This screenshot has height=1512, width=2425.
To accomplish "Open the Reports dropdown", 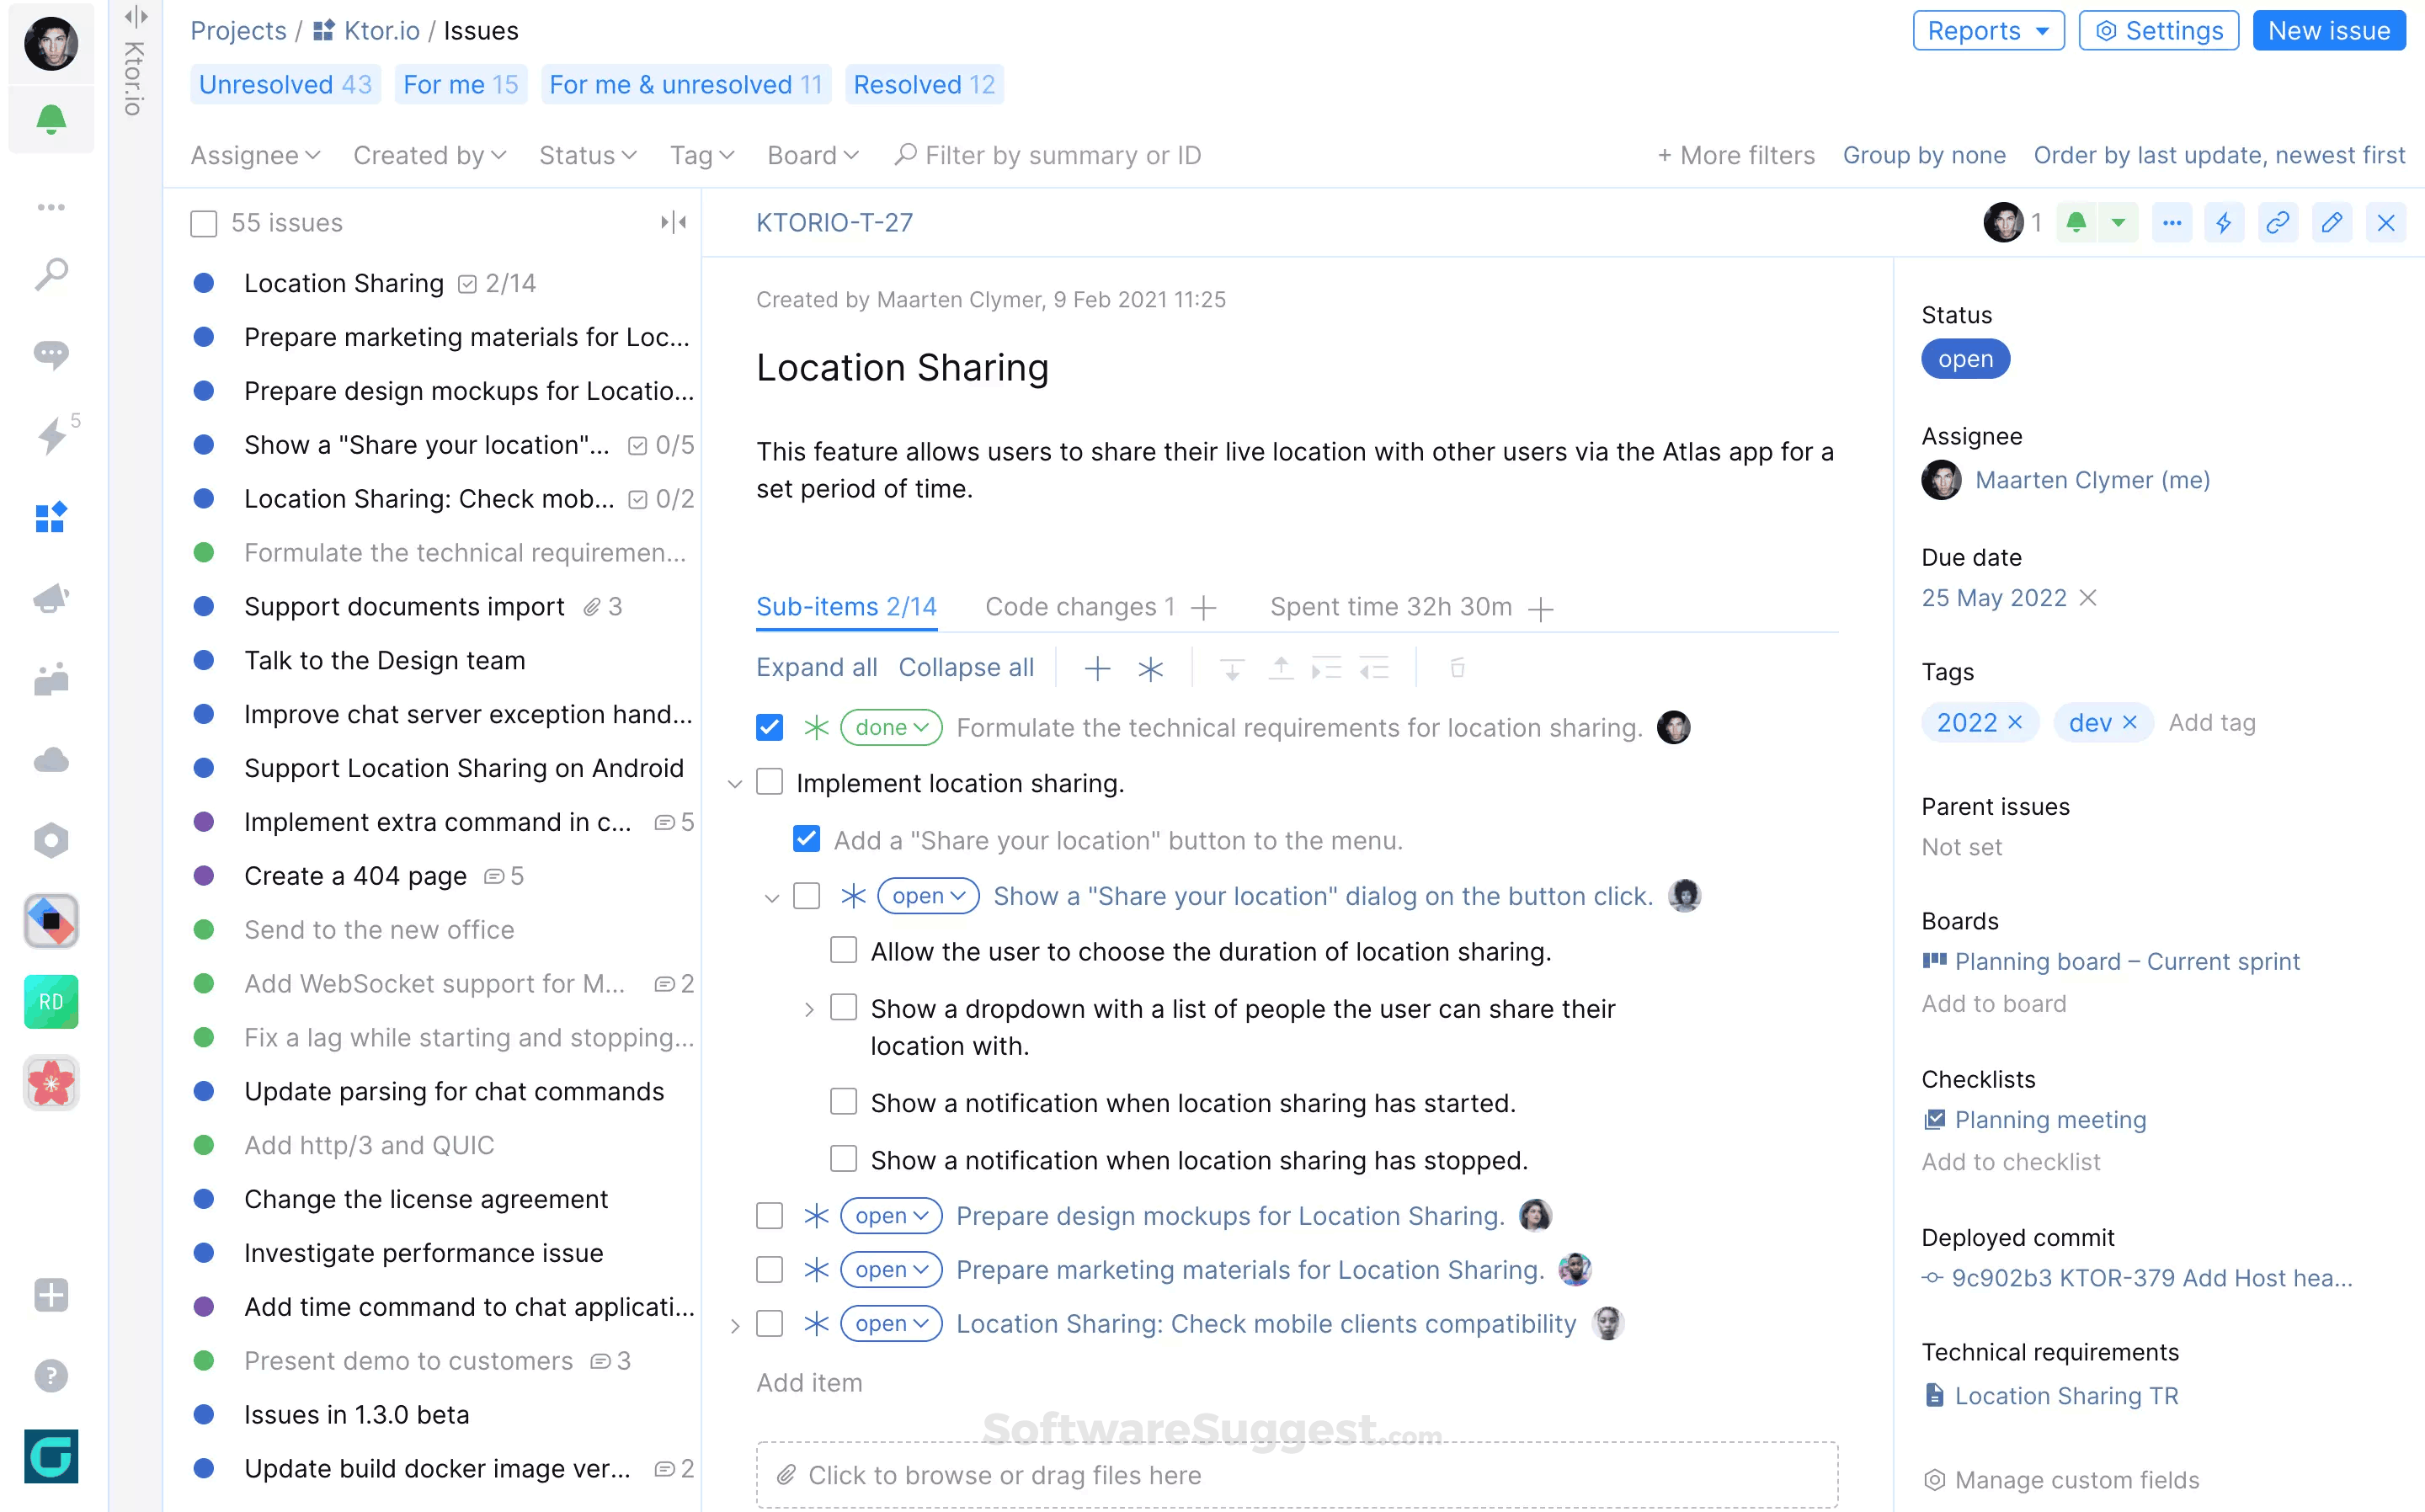I will coord(1987,31).
